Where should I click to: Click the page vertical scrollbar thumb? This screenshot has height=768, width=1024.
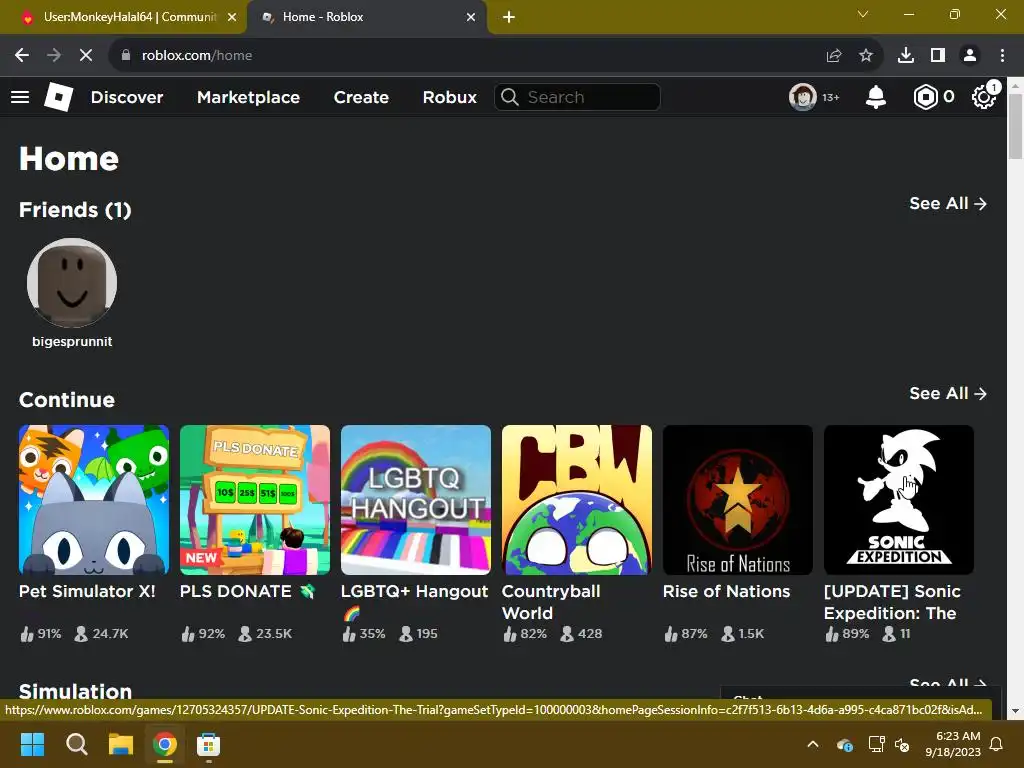click(x=1016, y=126)
